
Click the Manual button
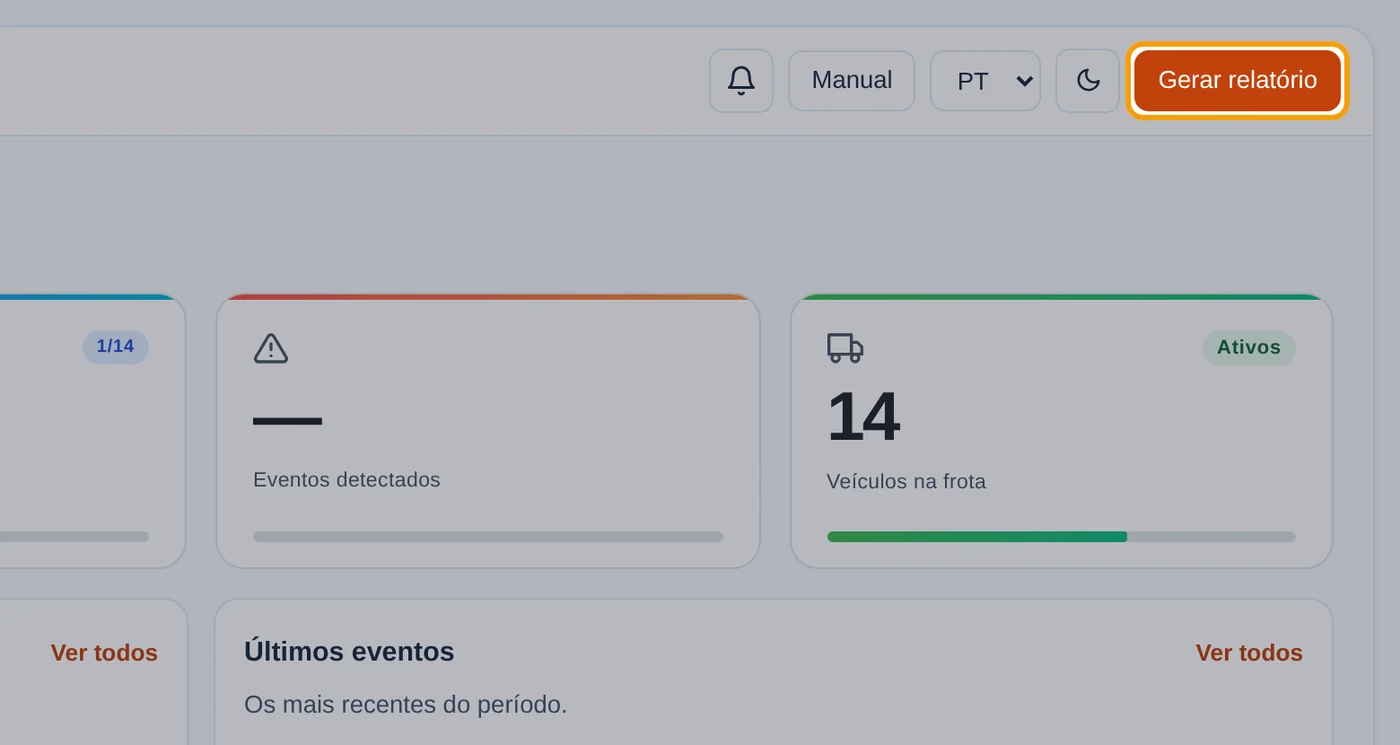tap(851, 81)
